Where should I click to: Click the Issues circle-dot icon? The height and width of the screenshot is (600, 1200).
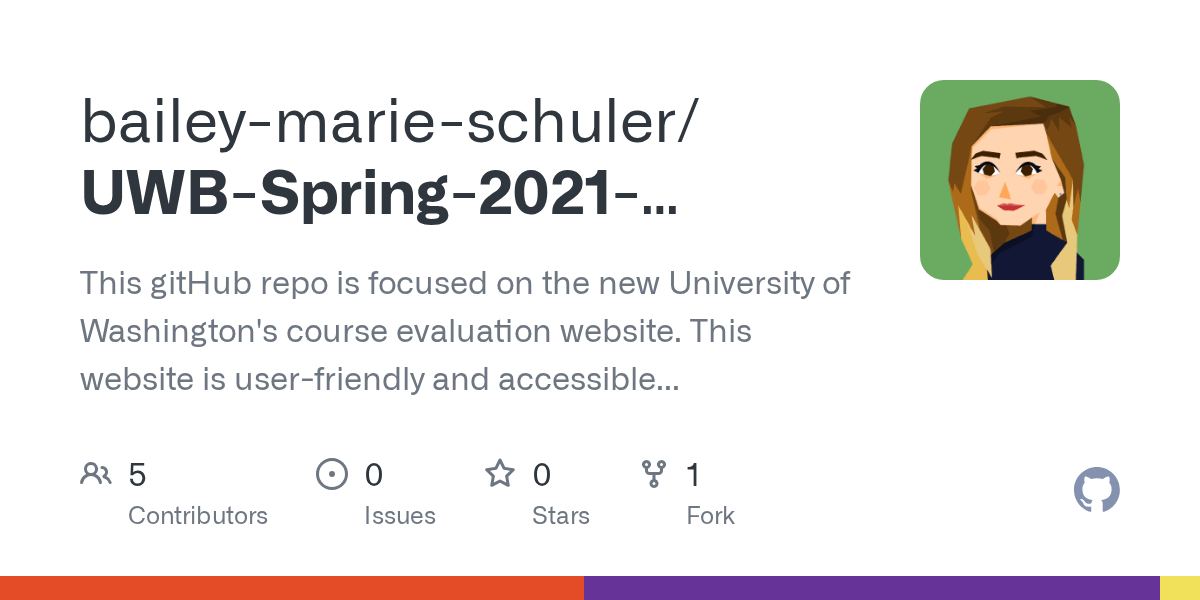(x=332, y=474)
